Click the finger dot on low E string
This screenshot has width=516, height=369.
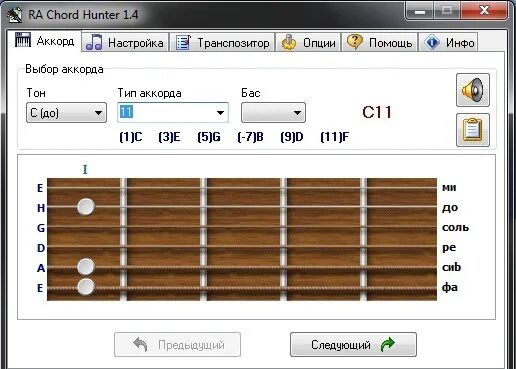86,287
